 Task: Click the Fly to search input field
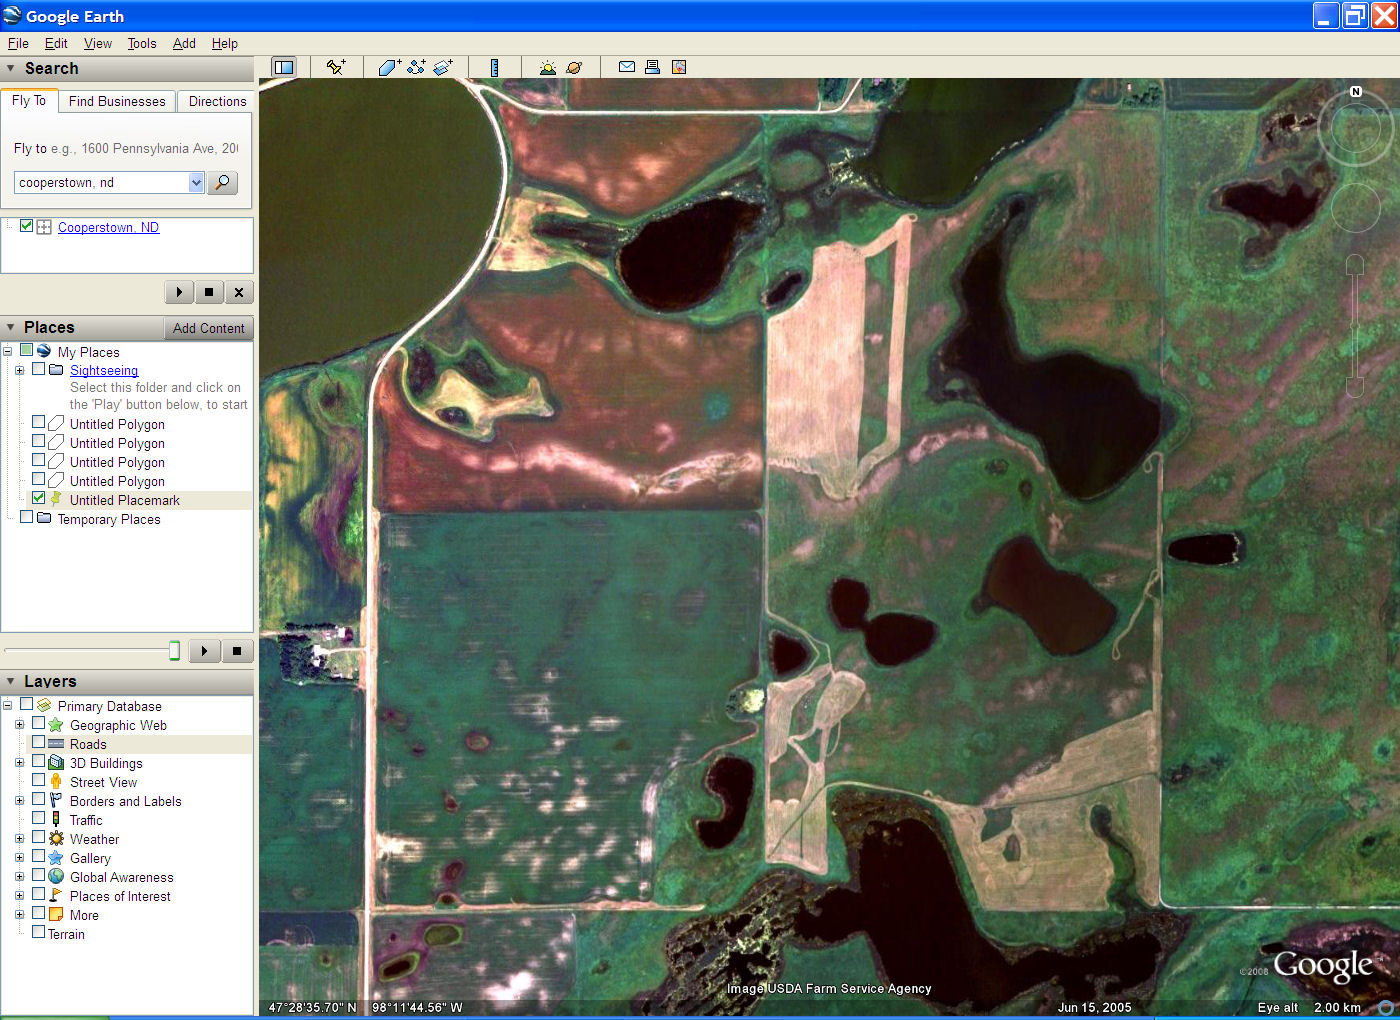pos(101,182)
